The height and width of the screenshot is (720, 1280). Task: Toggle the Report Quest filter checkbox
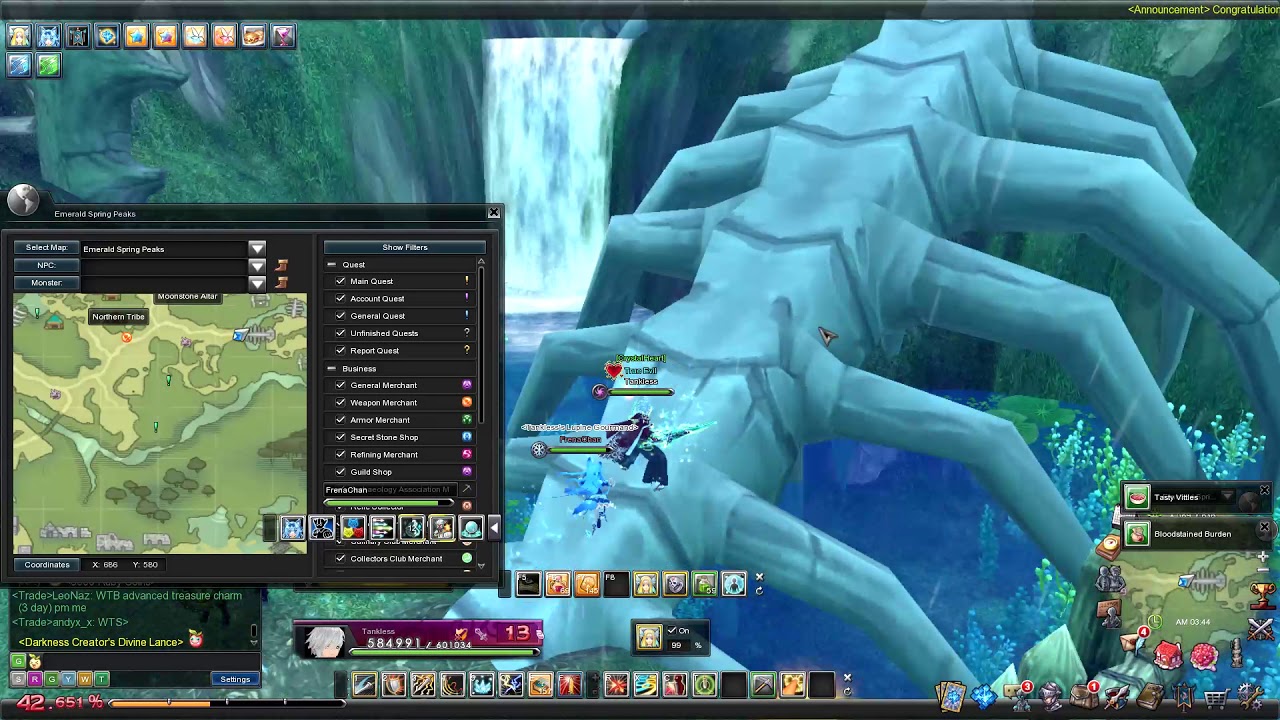tap(340, 350)
